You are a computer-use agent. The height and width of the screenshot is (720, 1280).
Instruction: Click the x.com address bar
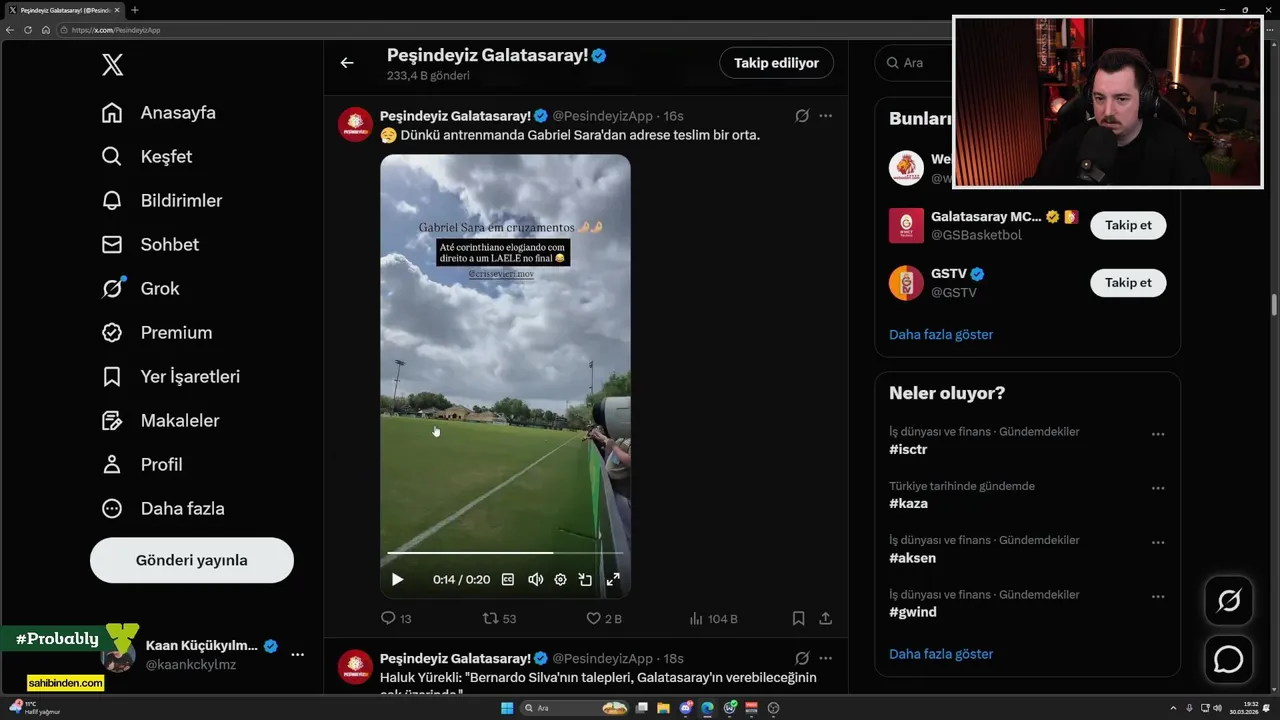[x=500, y=30]
